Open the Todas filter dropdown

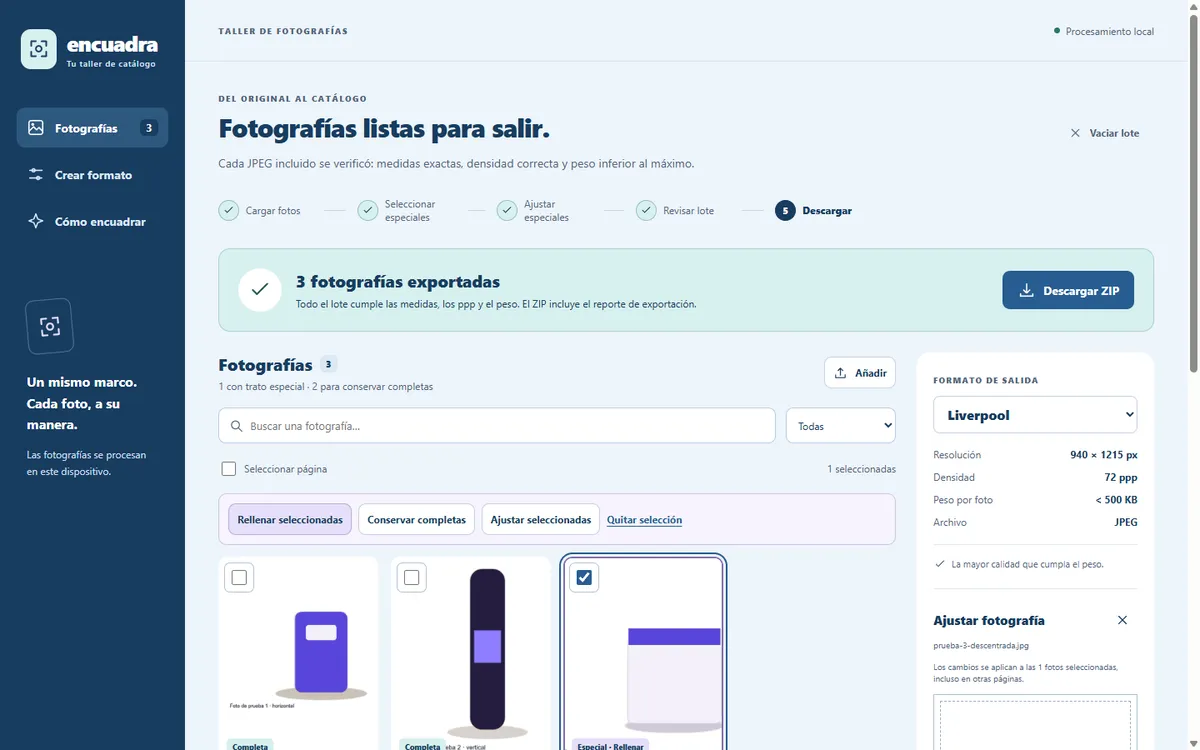tap(841, 426)
